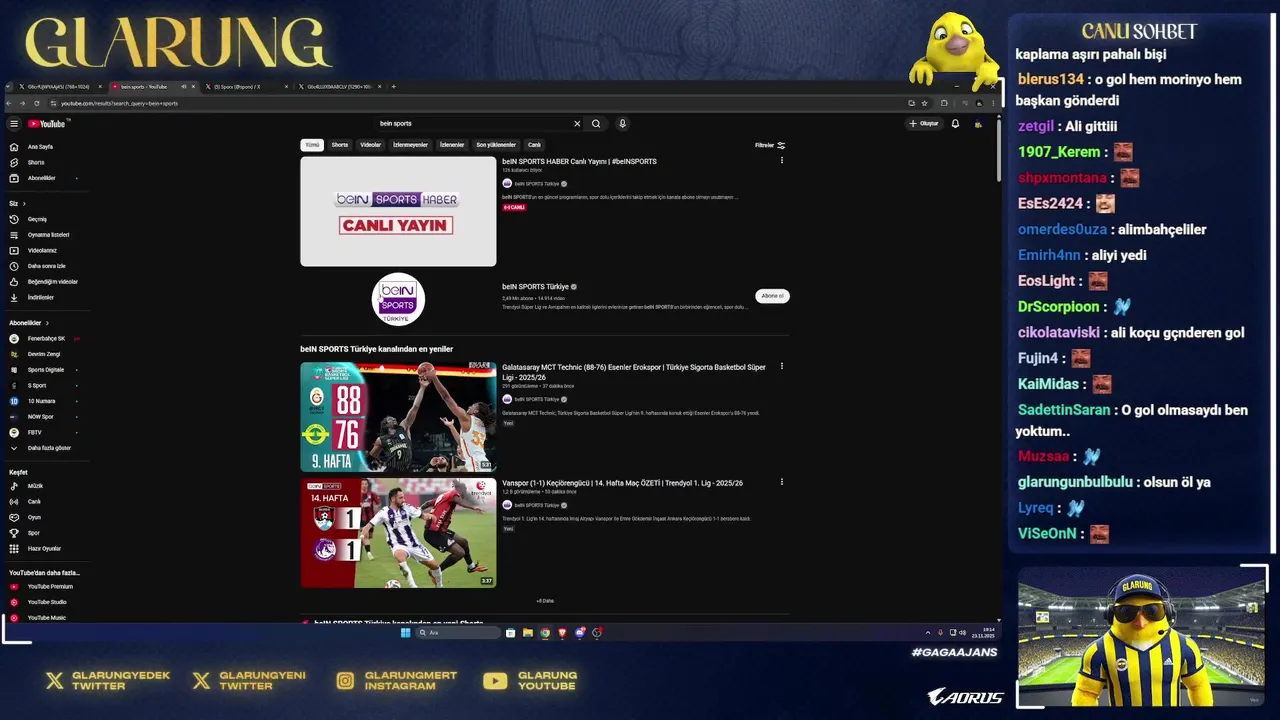
Task: Select the Canlı filter chip
Action: [534, 145]
